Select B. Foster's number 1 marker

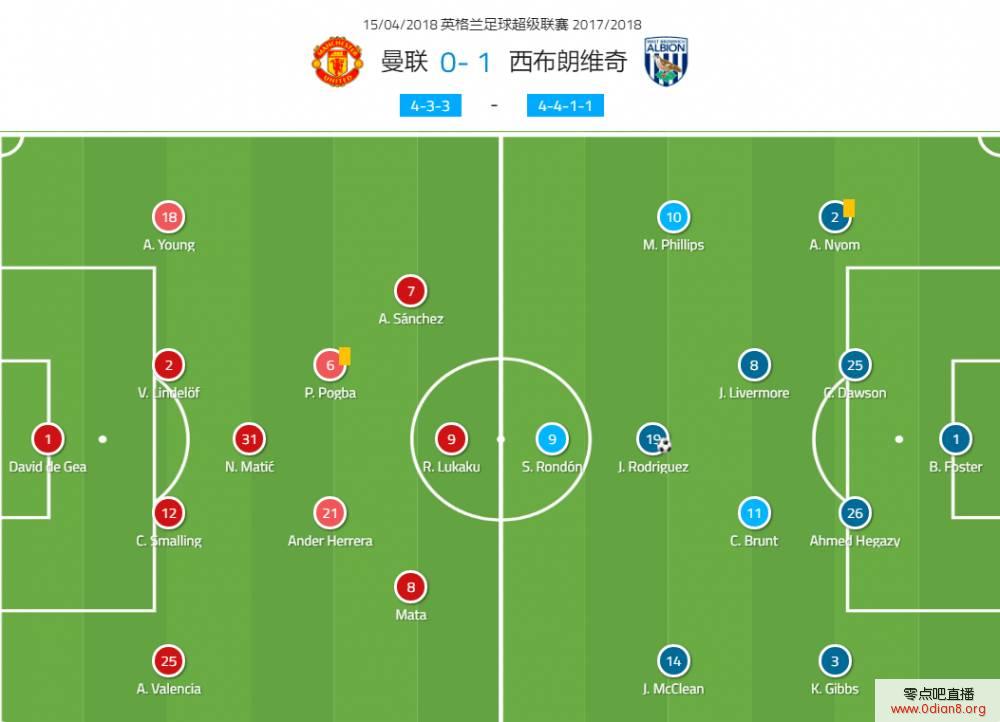(955, 439)
